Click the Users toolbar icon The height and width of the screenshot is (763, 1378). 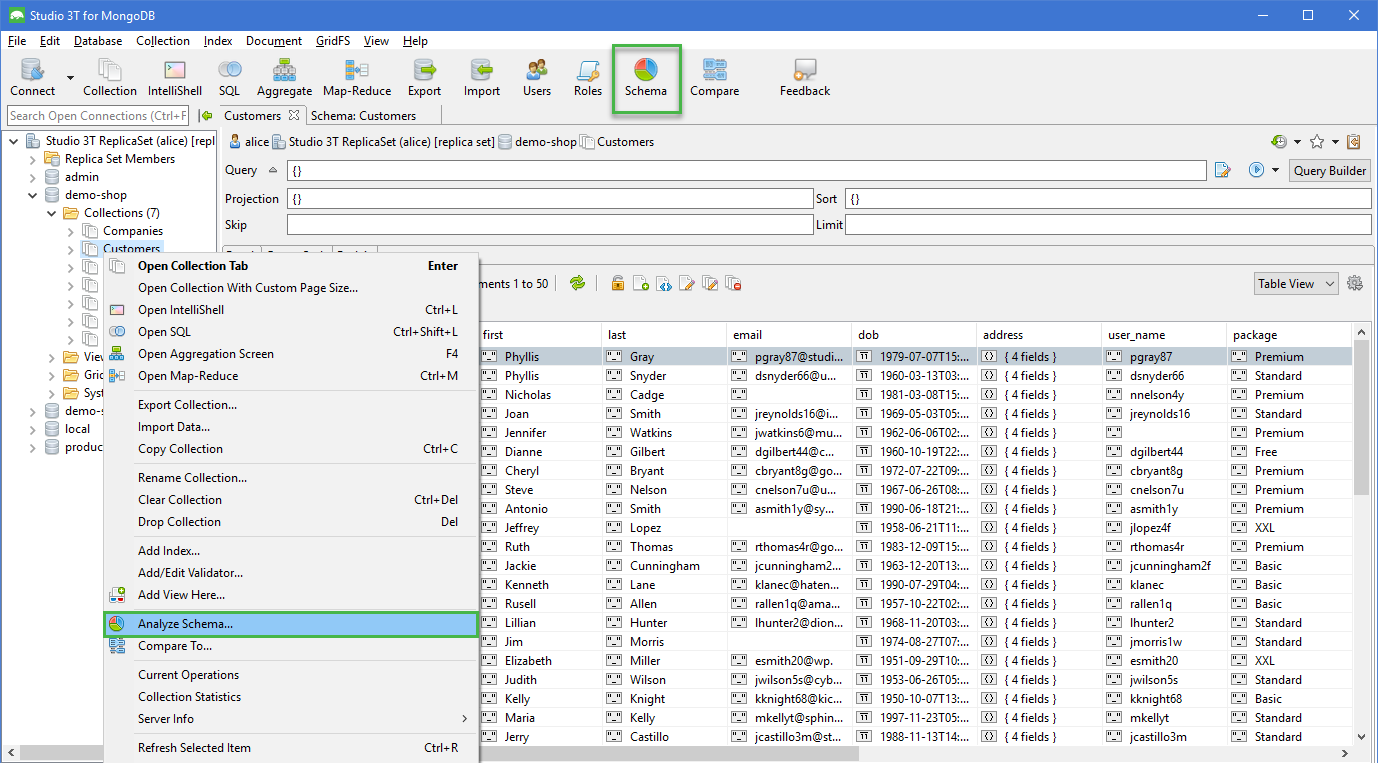pos(537,77)
